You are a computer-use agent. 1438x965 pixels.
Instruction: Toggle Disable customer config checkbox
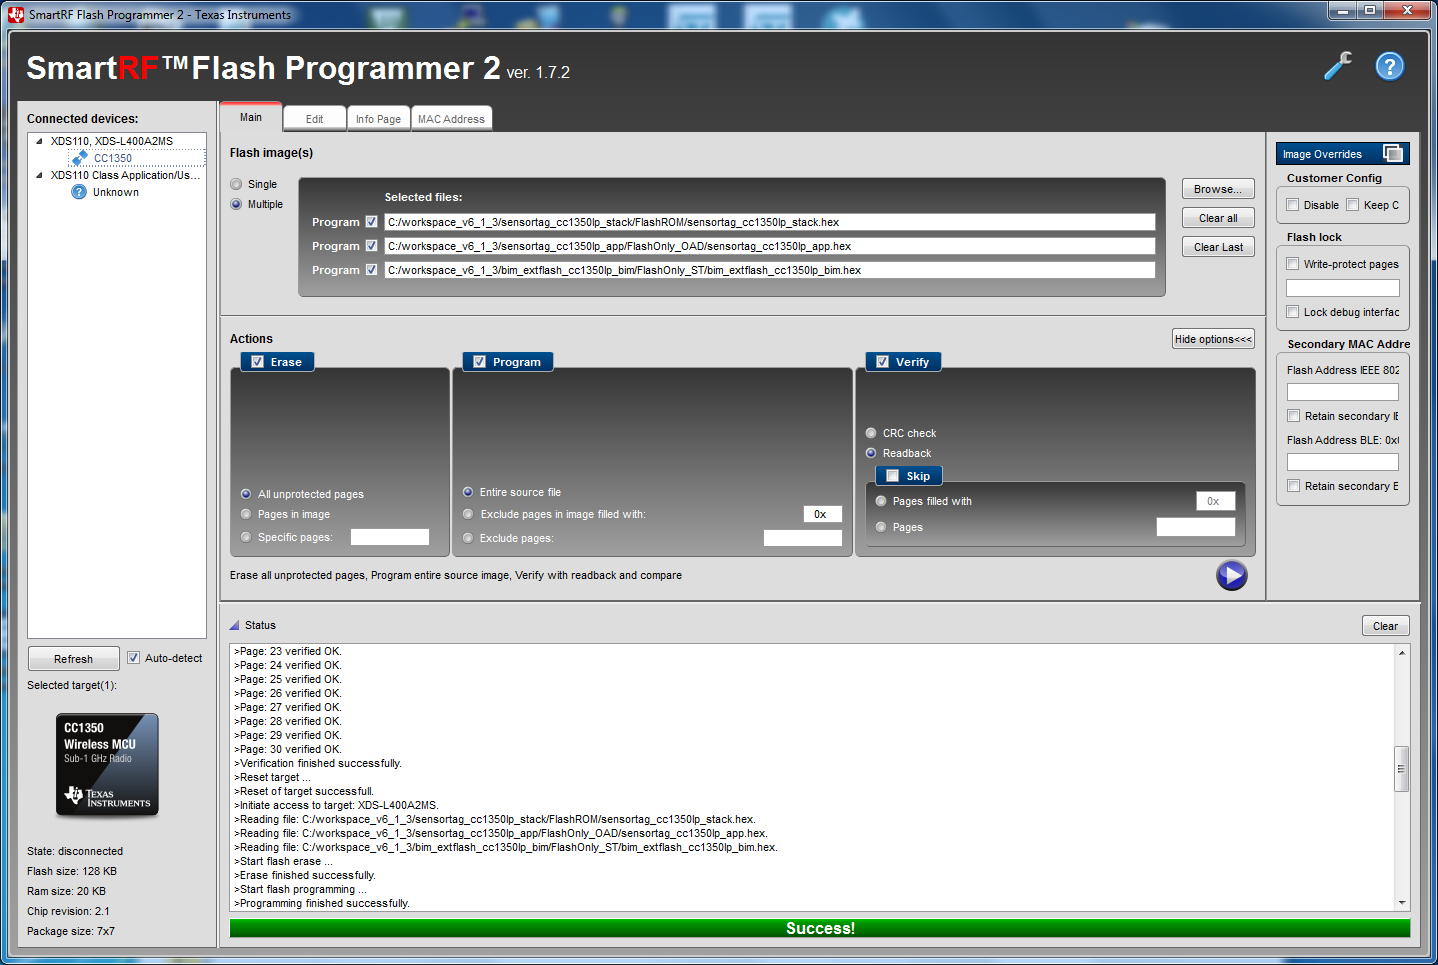(x=1293, y=205)
